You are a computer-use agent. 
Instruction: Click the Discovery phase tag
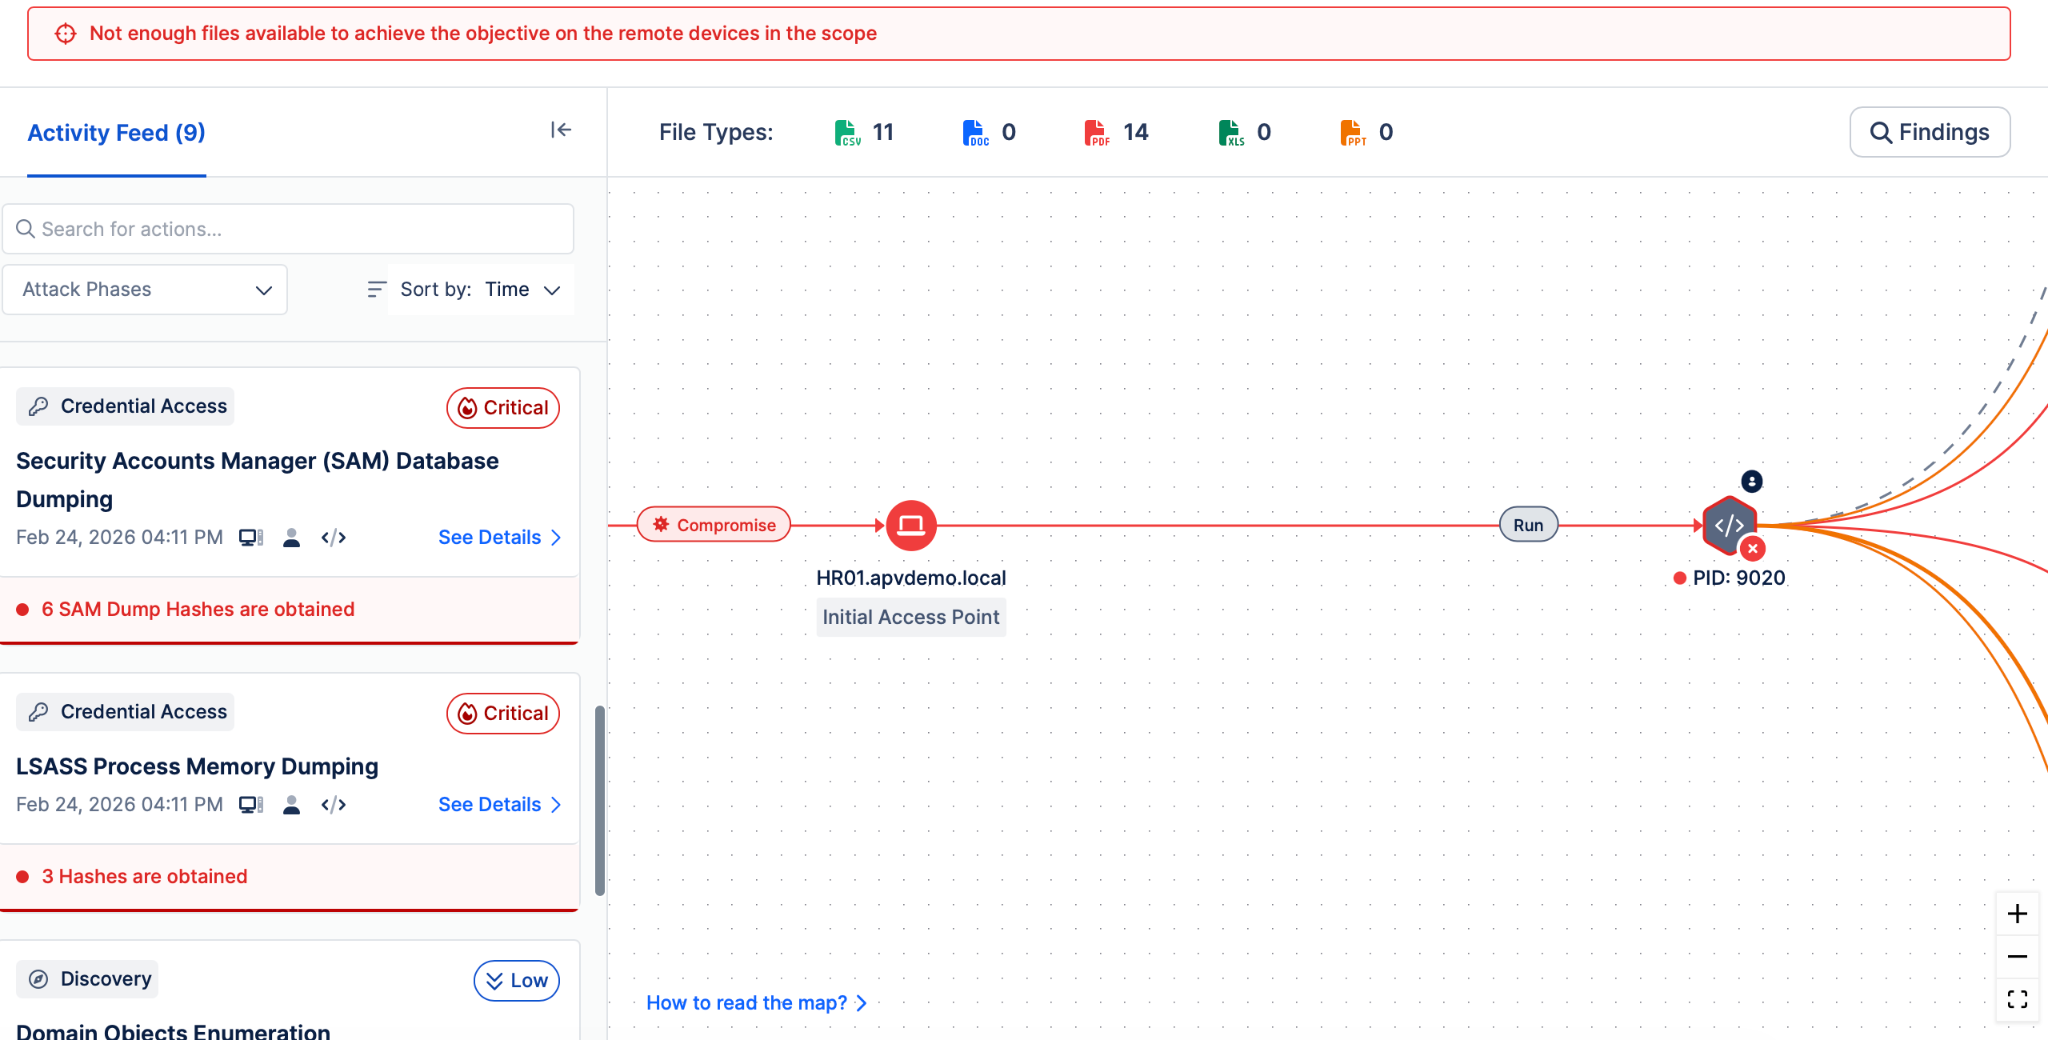click(x=88, y=979)
